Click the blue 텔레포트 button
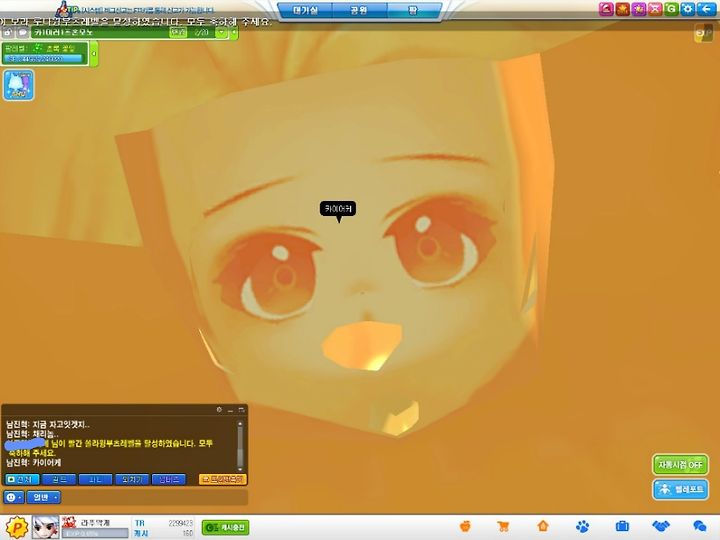720x540 pixels. [680, 489]
